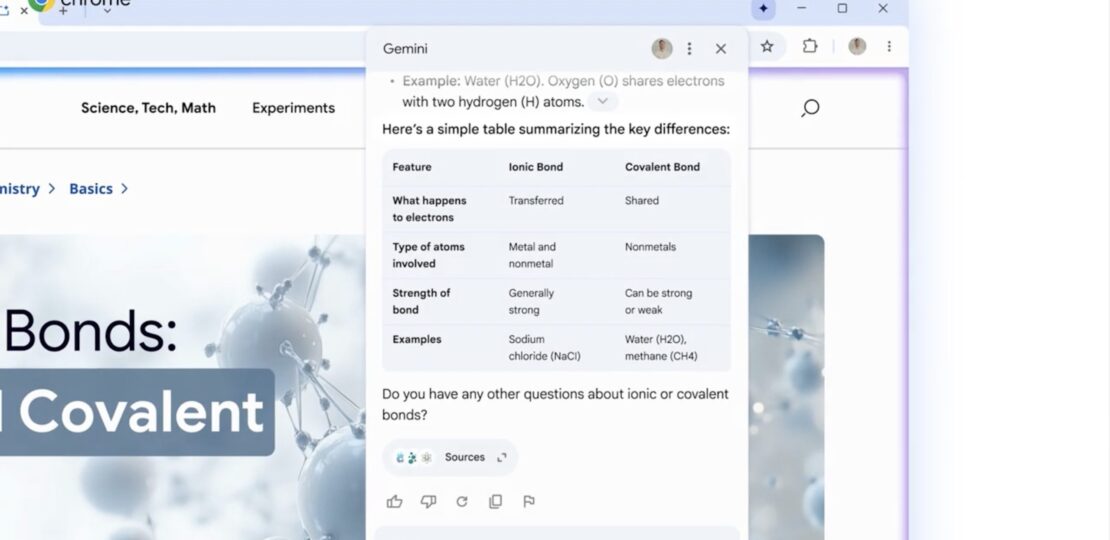
Task: Click the Gemini sparkle icon in title bar
Action: point(763,9)
